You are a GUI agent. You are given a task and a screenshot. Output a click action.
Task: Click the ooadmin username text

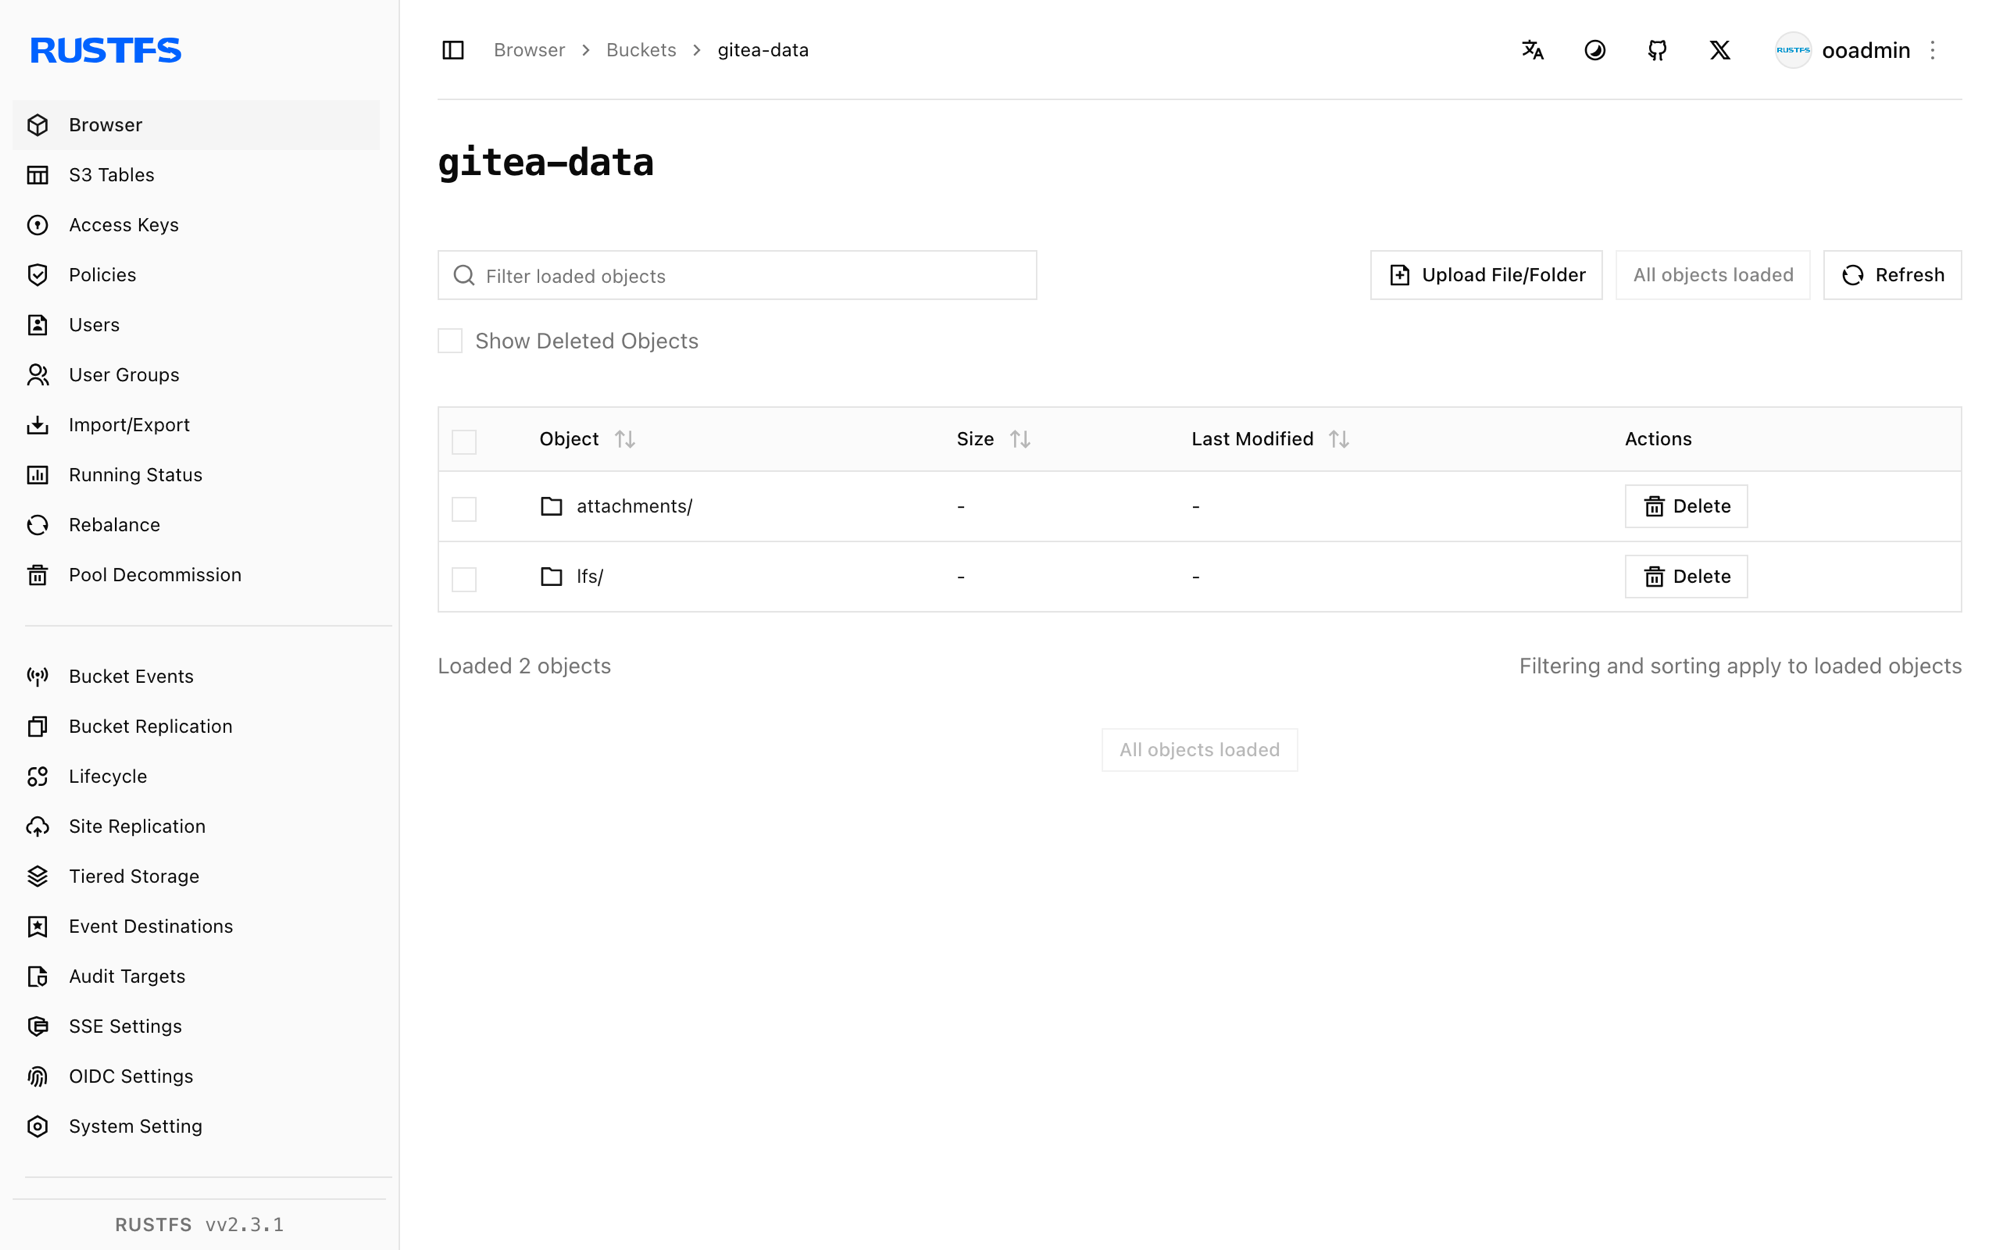(1866, 50)
